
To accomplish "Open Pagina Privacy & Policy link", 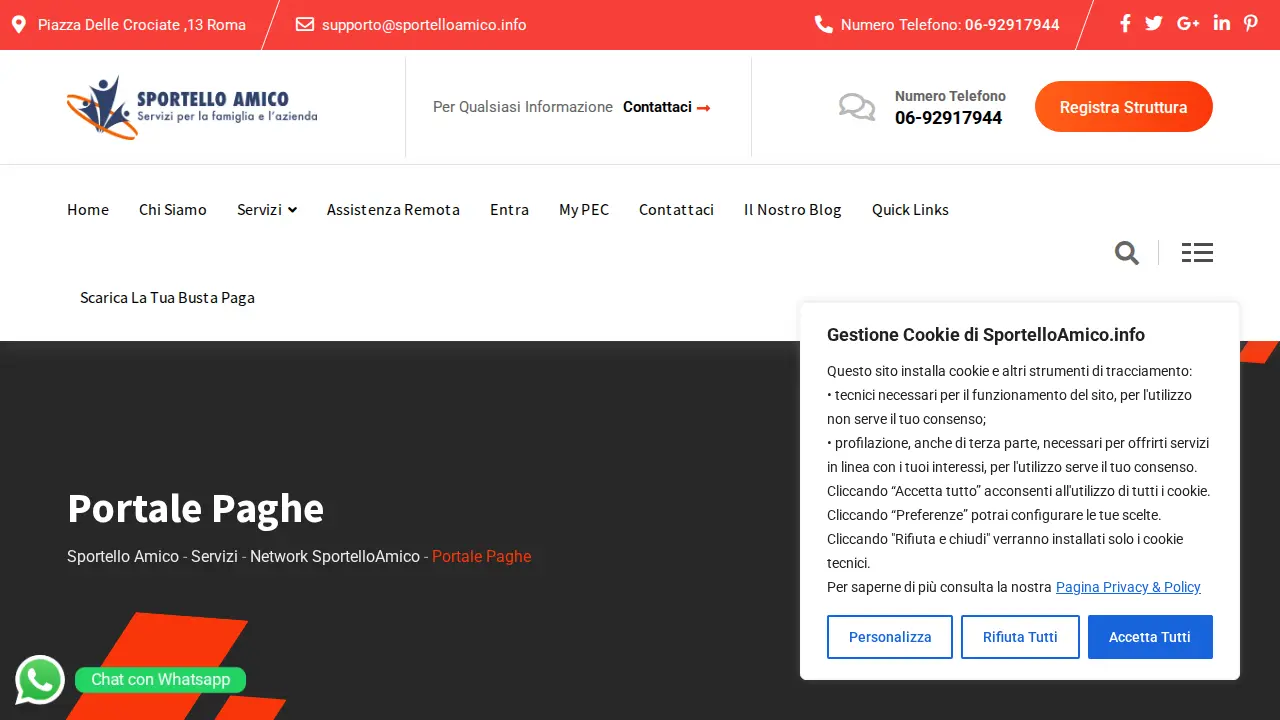I will (1128, 587).
